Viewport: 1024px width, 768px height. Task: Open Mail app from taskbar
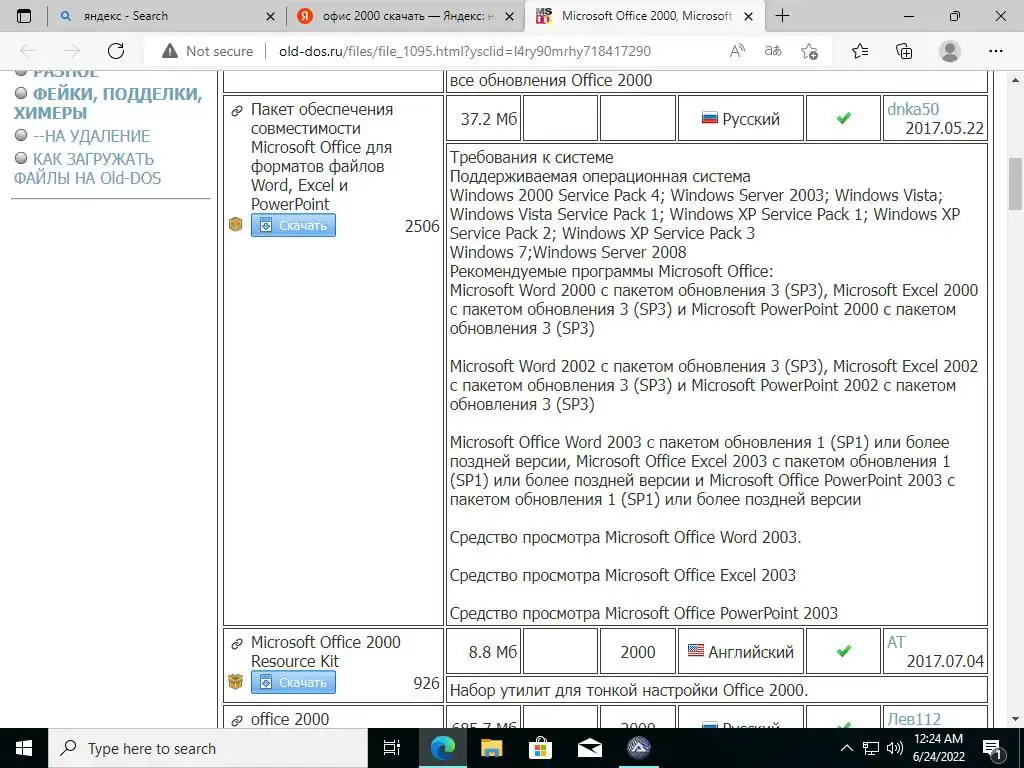pyautogui.click(x=590, y=748)
